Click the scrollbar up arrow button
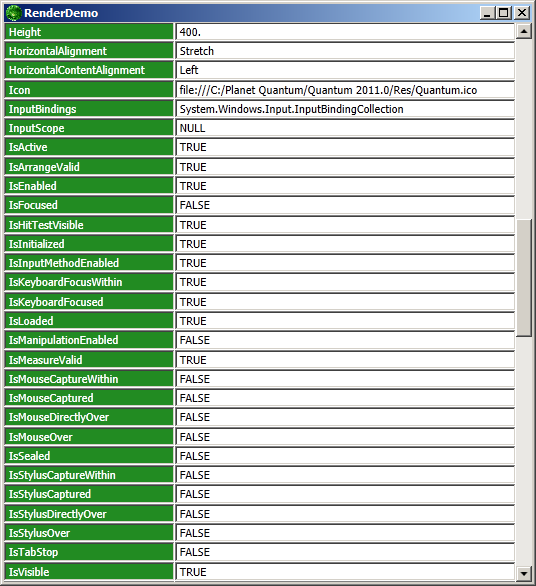Screen dimensions: 536x586 click(x=524, y=31)
